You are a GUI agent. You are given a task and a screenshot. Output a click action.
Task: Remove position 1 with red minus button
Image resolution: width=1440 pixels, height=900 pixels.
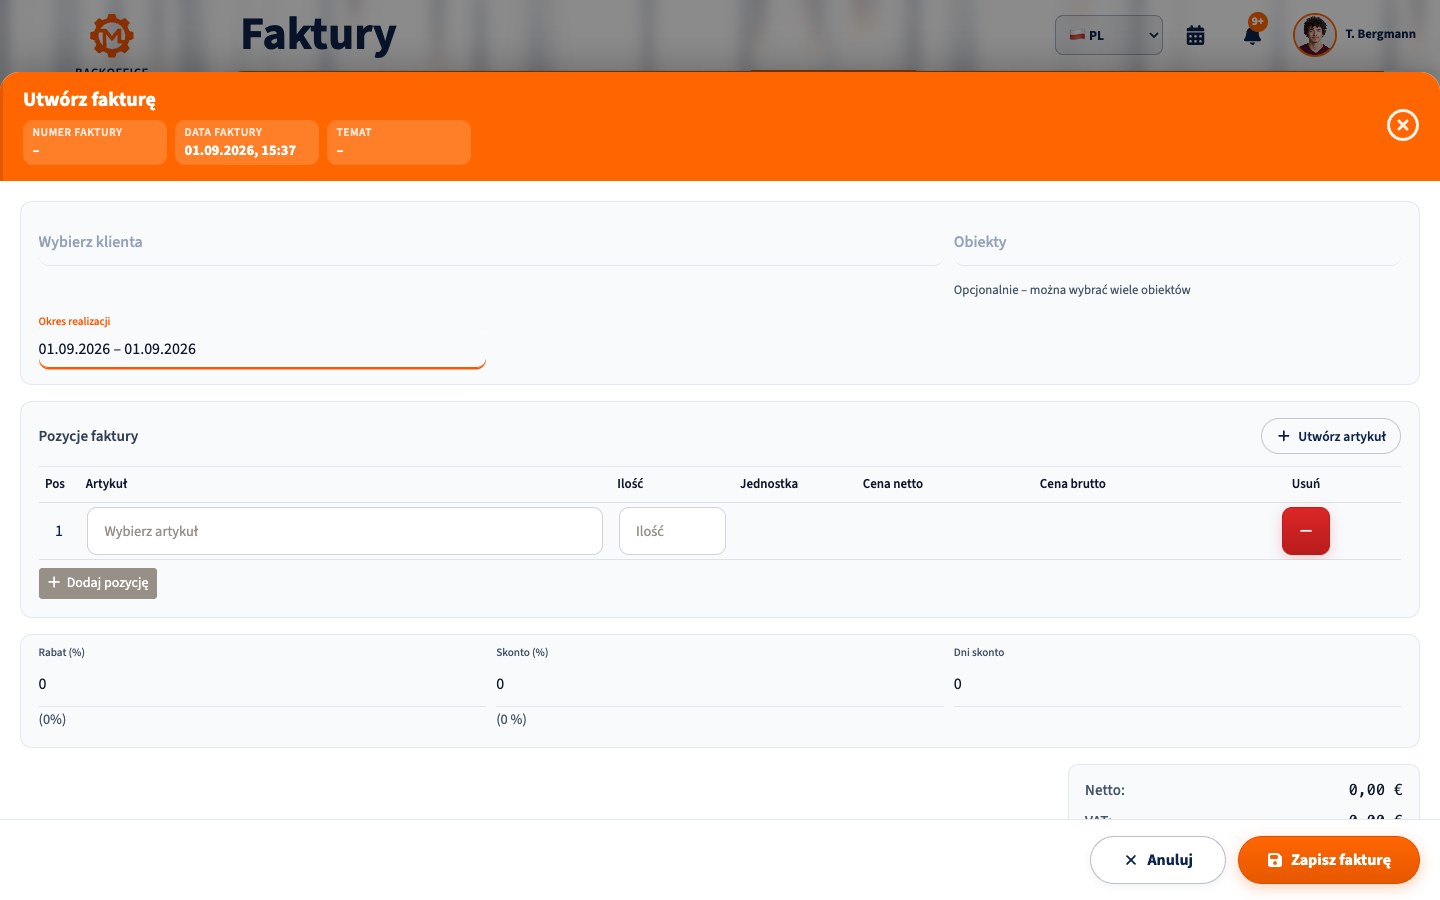1306,531
